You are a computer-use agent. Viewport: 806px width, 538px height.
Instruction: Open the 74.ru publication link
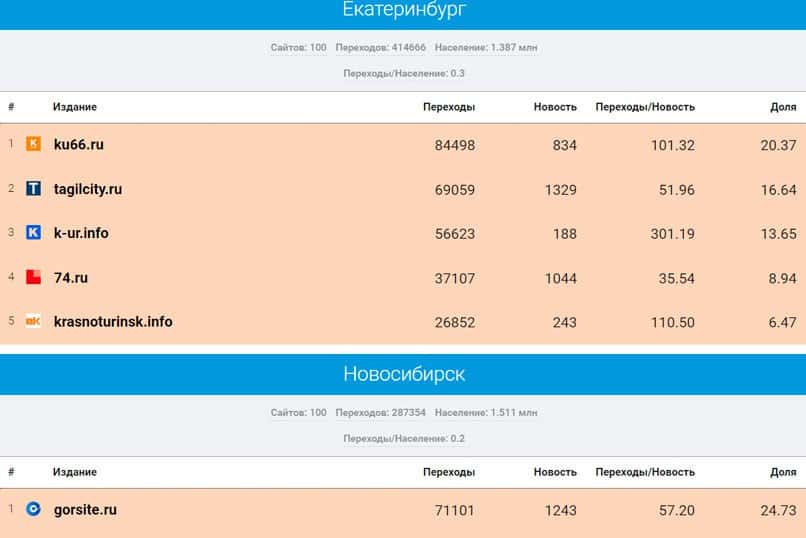tap(71, 277)
